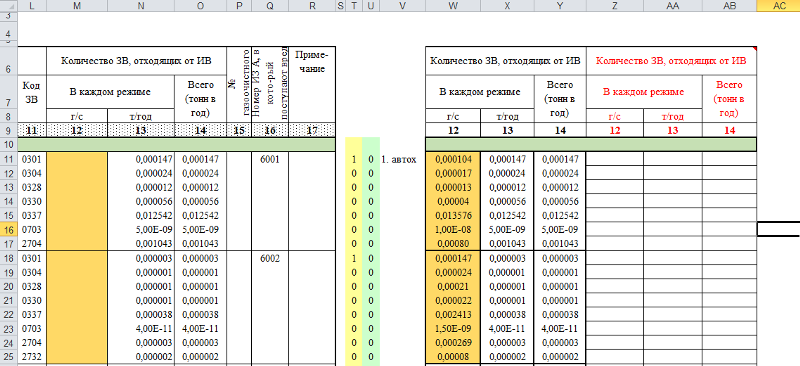Select 5,00E-09 in column X
The width and height of the screenshot is (800, 366).
click(507, 229)
